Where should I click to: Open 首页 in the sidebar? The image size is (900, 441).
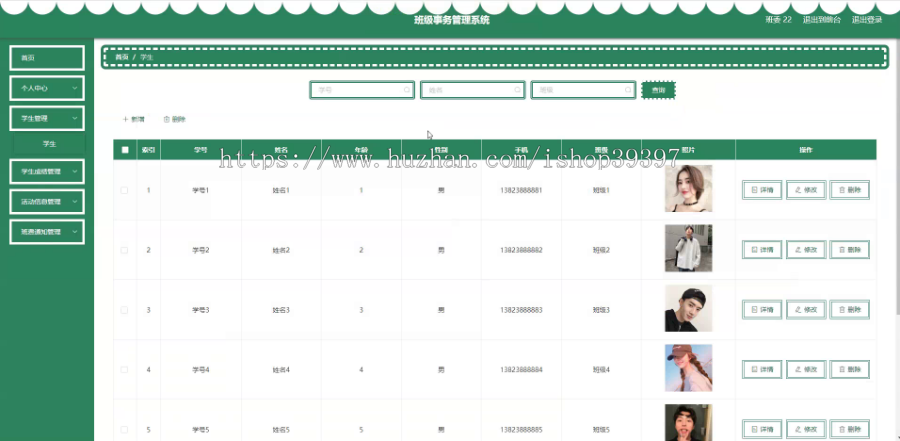pyautogui.click(x=47, y=58)
